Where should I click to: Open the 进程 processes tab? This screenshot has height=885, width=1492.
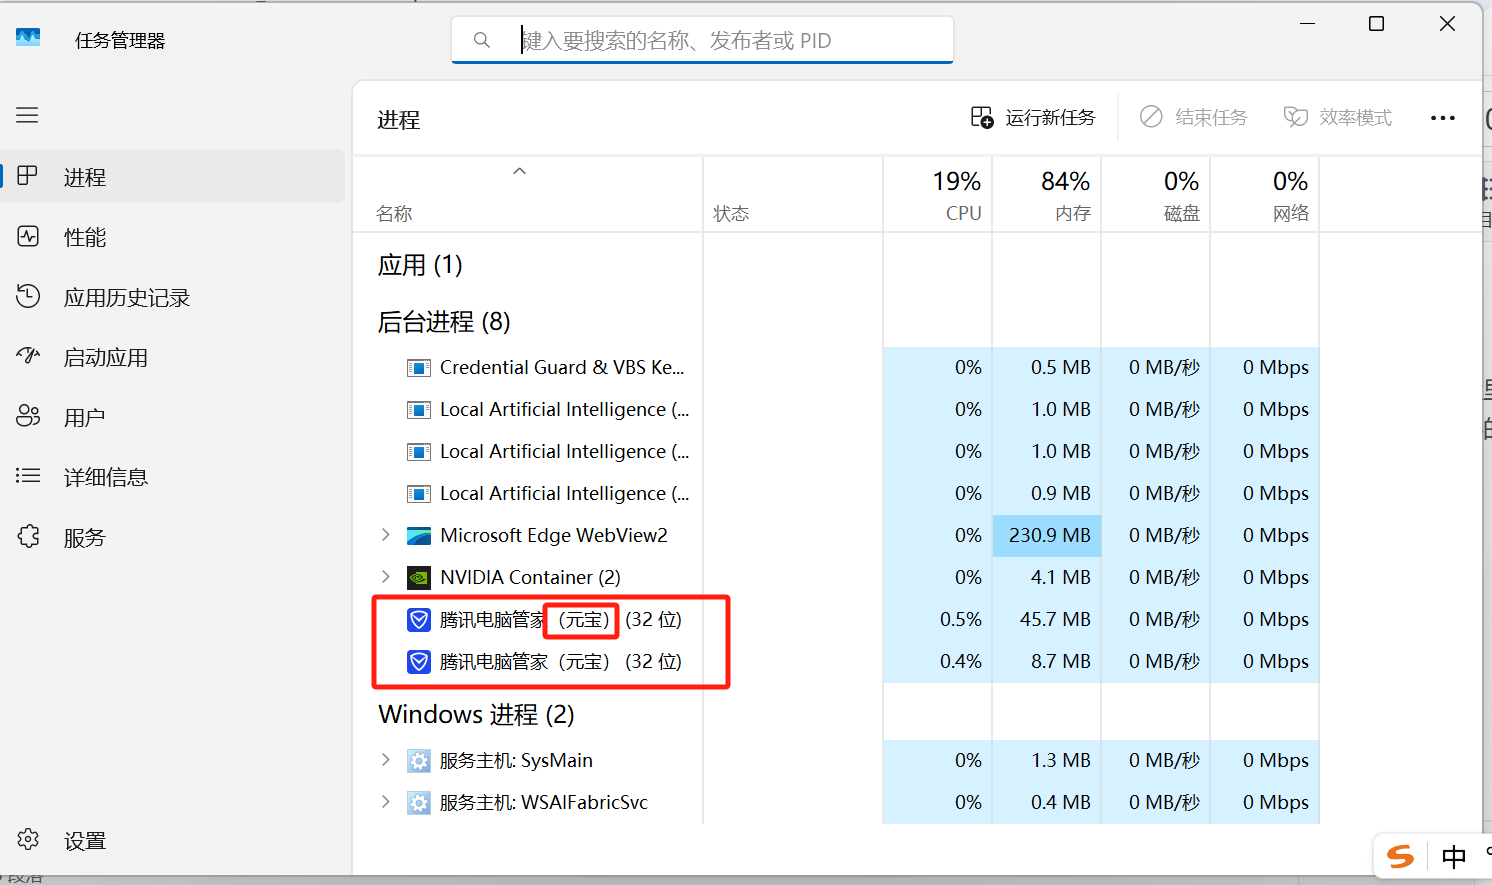[173, 177]
